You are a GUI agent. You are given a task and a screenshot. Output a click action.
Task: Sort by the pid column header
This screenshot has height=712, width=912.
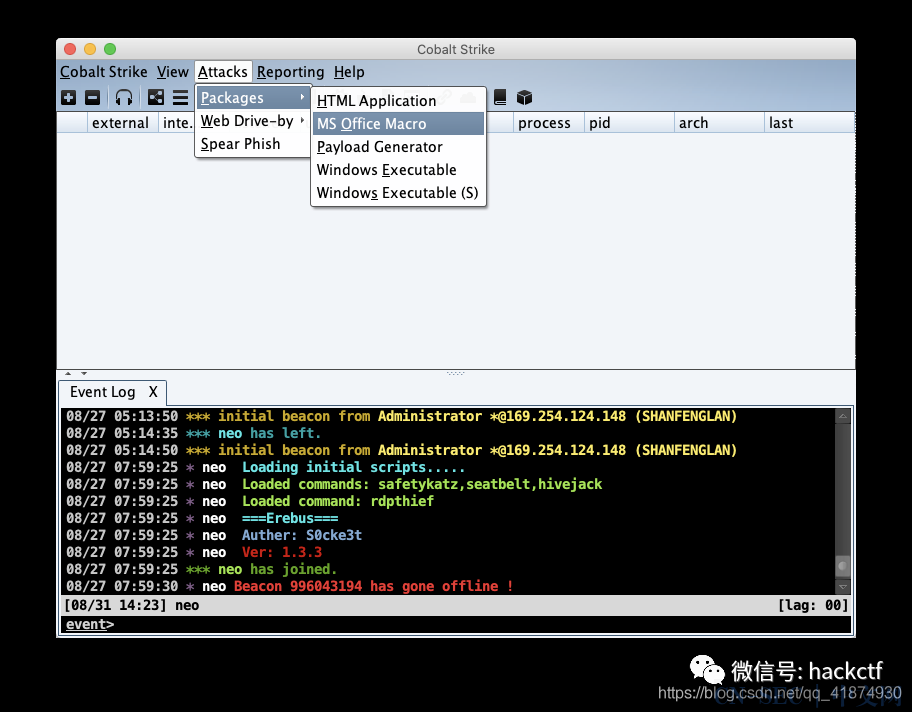(x=629, y=123)
